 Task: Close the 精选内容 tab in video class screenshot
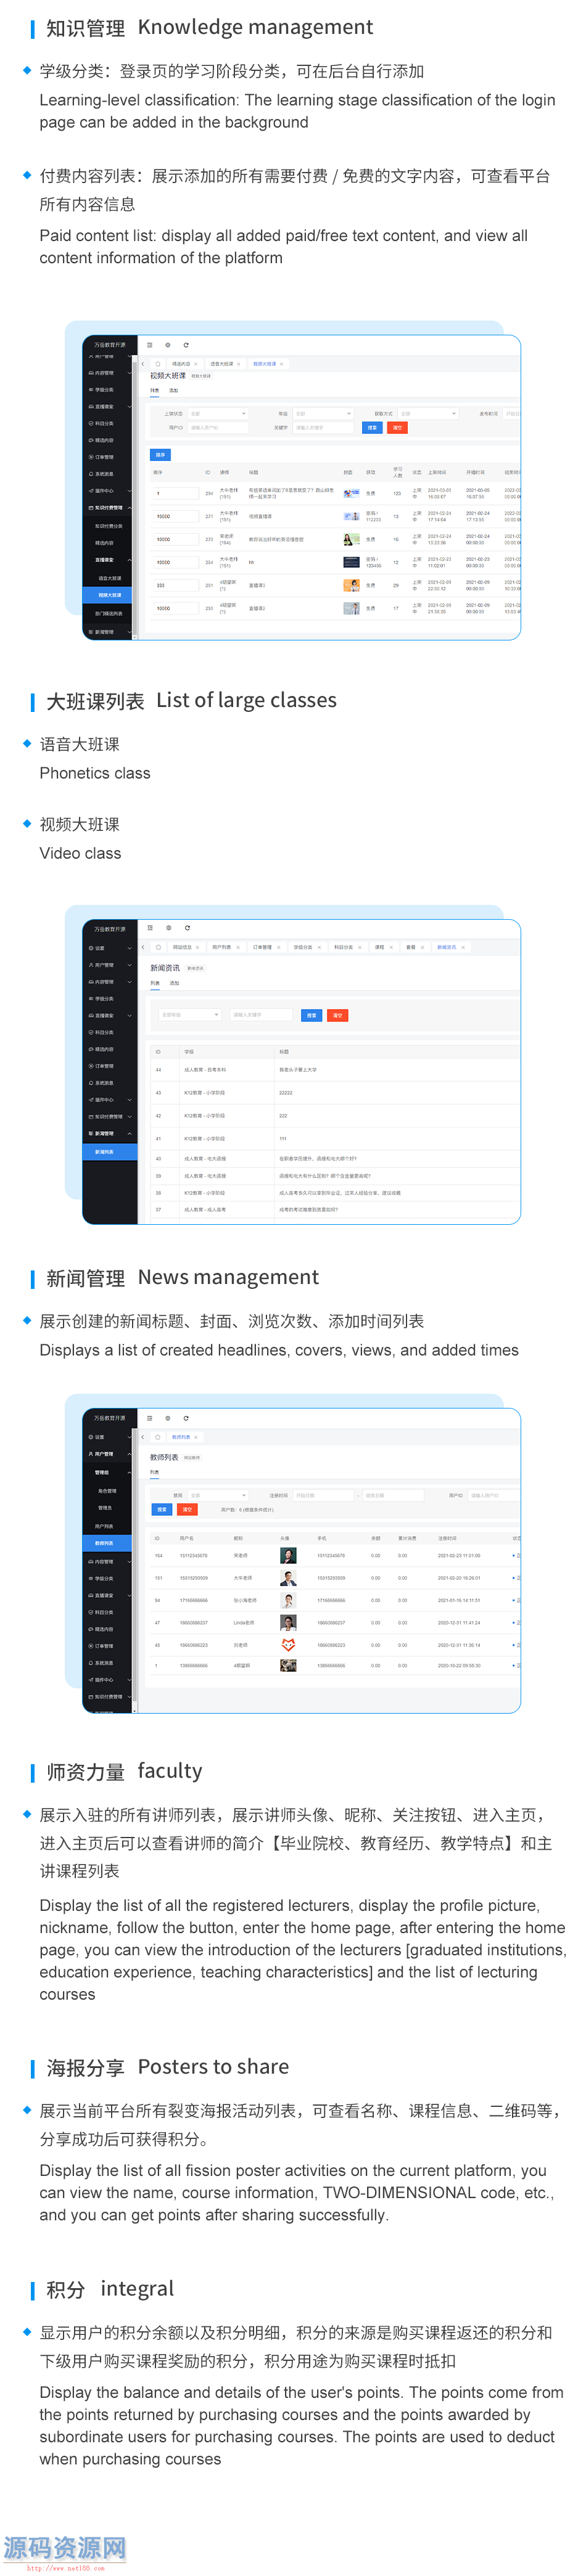[x=196, y=364]
